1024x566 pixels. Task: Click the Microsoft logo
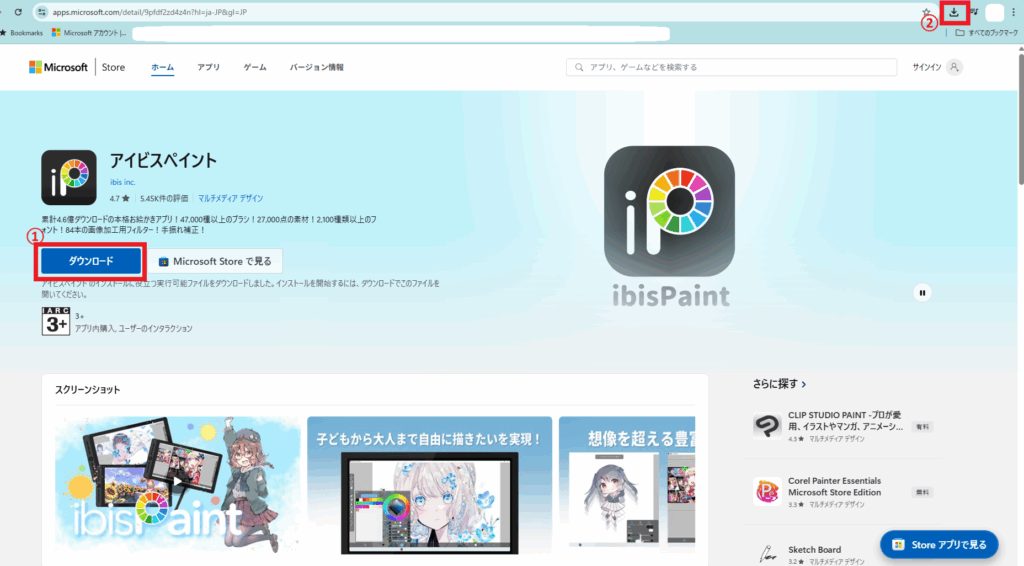(x=58, y=67)
